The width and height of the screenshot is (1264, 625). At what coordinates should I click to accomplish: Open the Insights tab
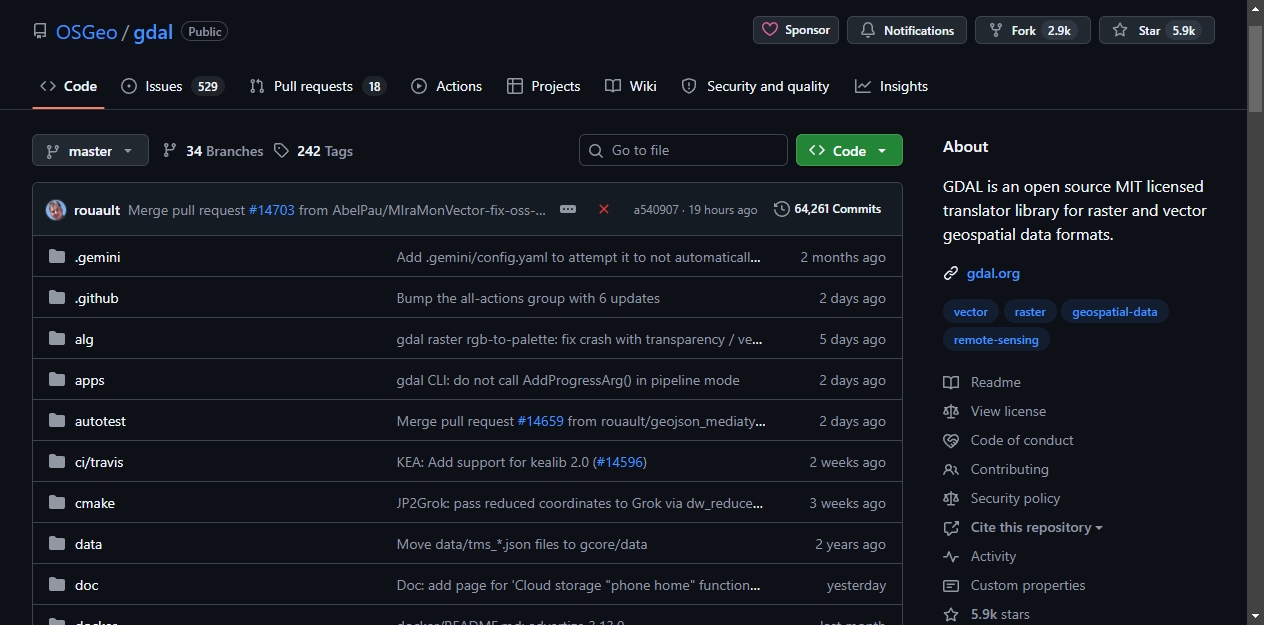pos(891,86)
